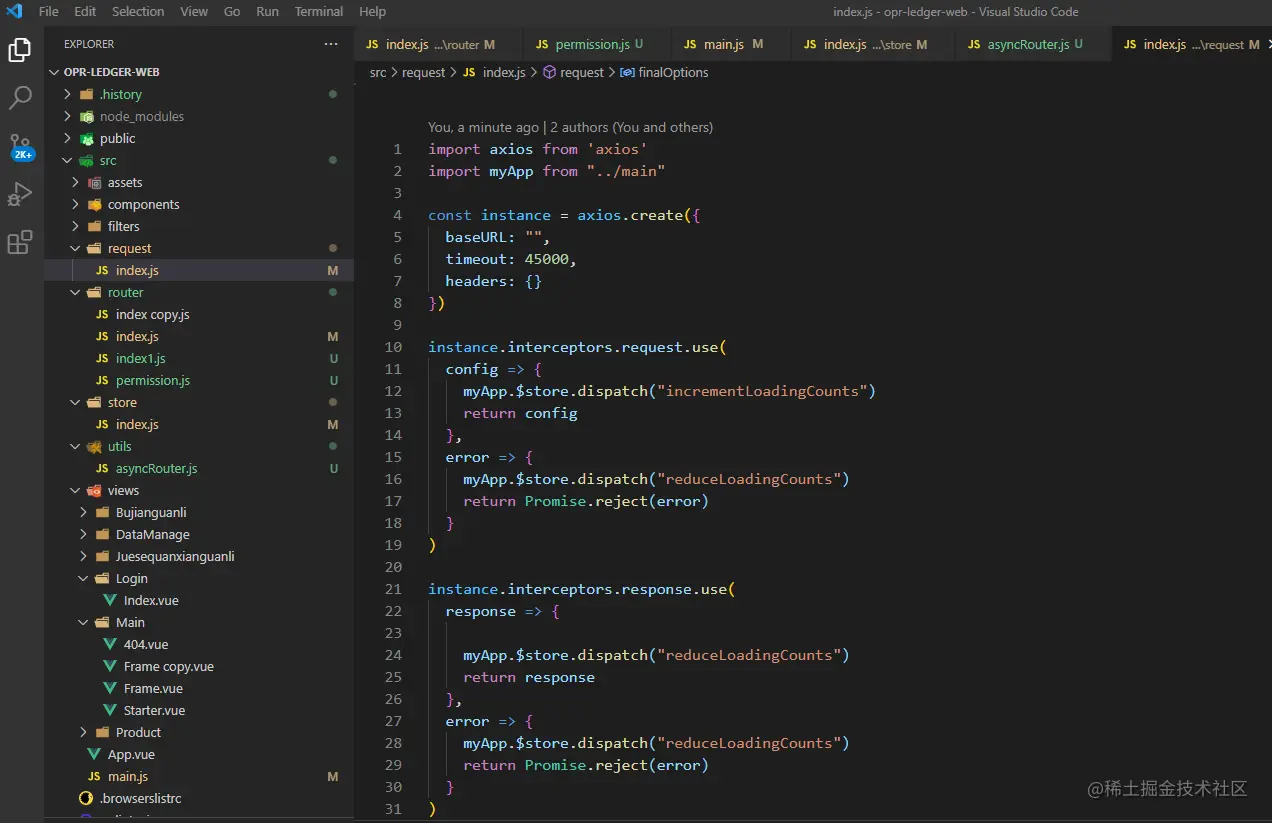Expand the public folder
Screen dimensions: 1272x823
[67, 138]
